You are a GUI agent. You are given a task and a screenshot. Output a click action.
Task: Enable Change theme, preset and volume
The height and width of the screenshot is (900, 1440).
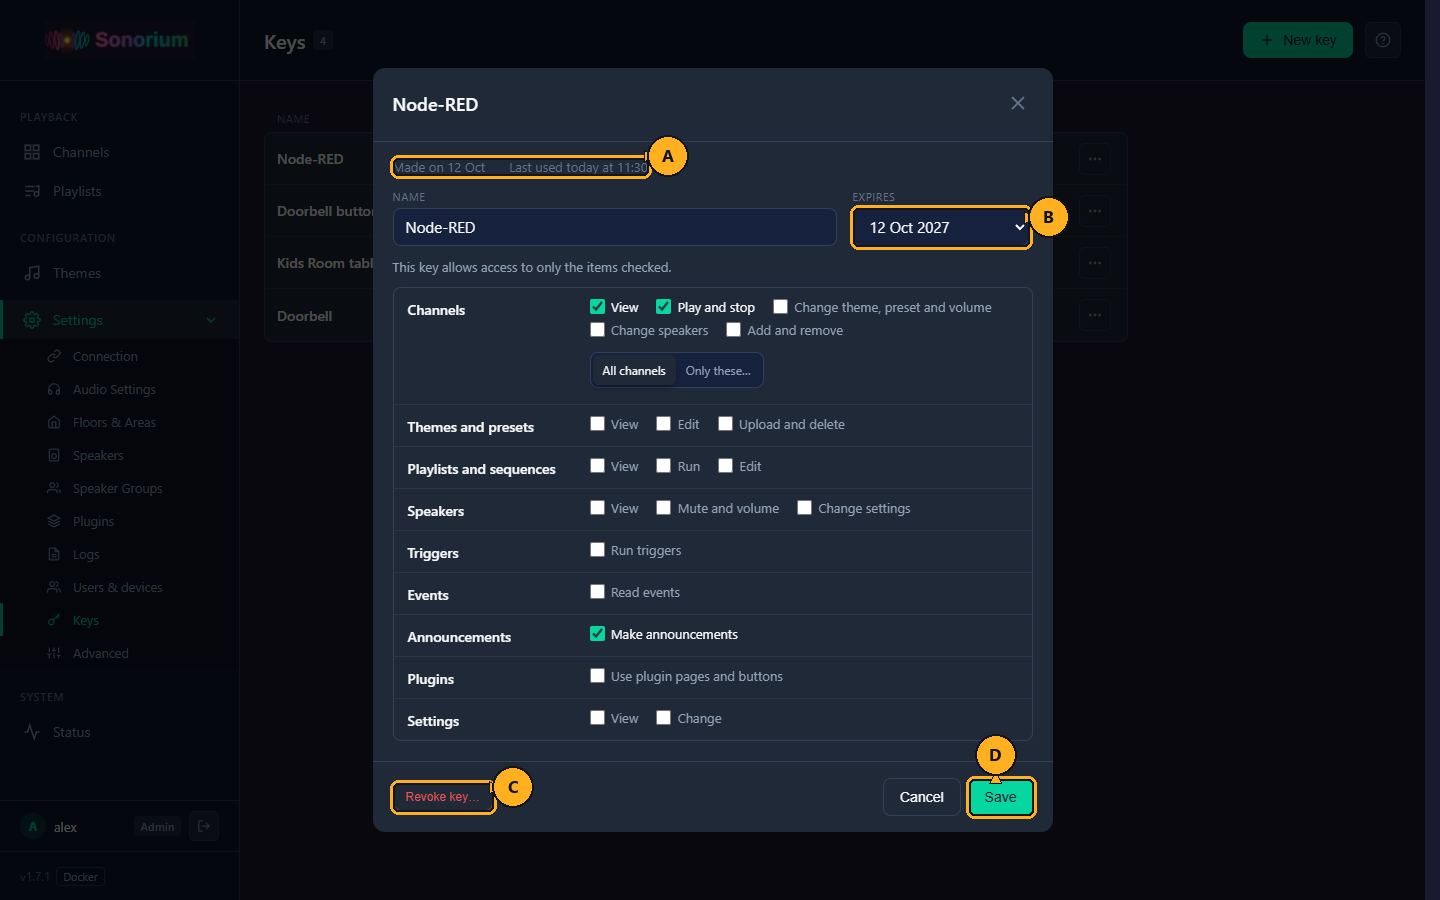click(x=781, y=307)
